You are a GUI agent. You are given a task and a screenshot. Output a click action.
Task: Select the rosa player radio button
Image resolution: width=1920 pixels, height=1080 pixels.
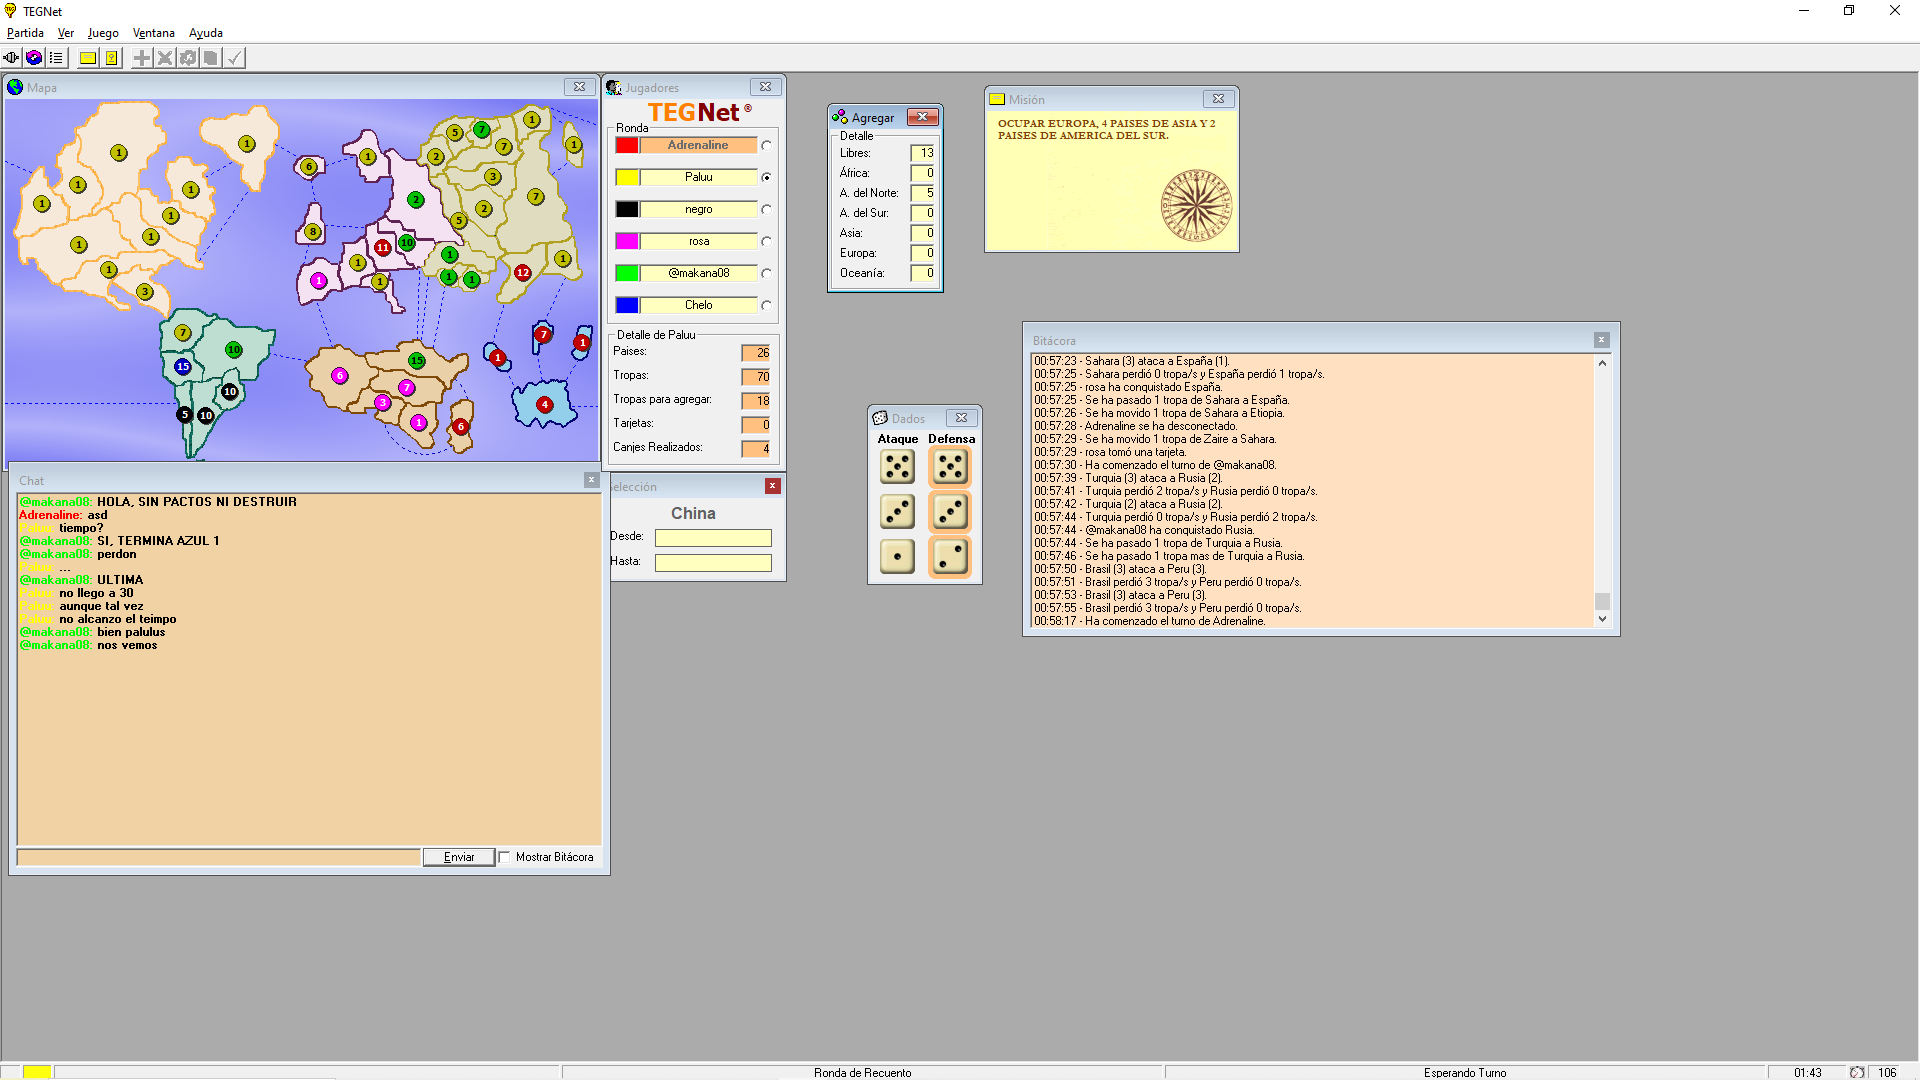click(766, 242)
